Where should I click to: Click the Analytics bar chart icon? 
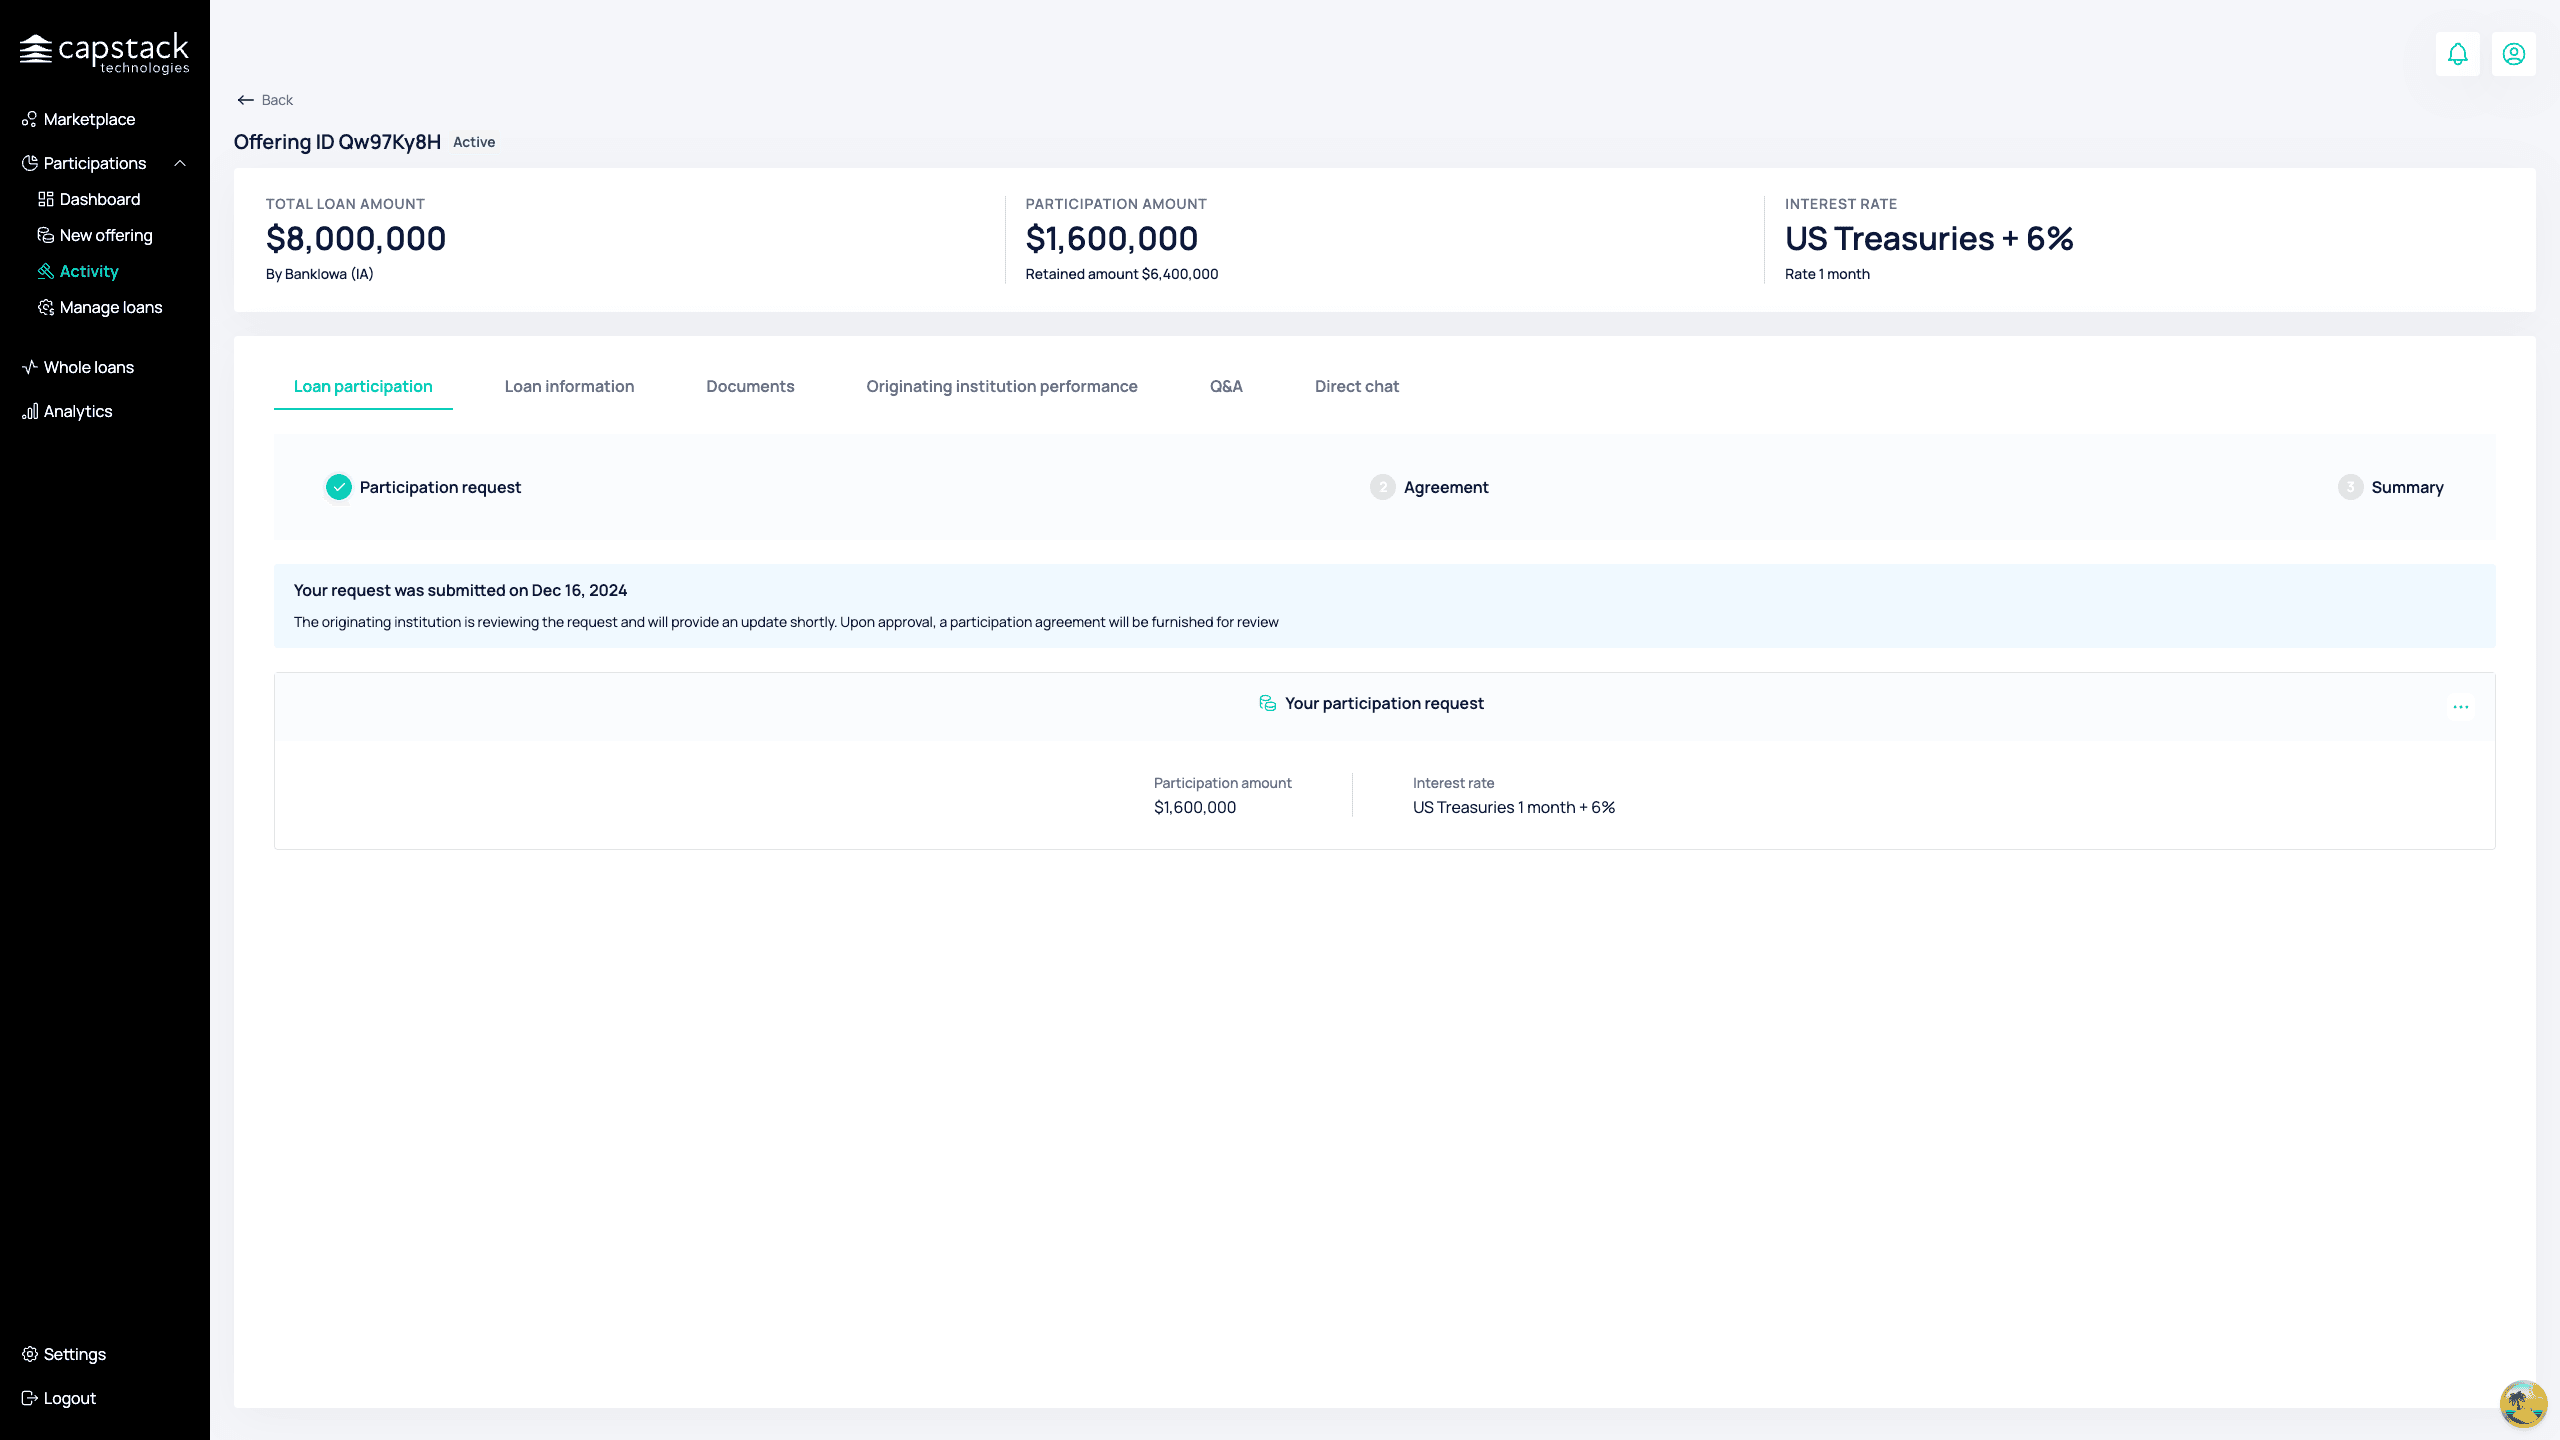tap(29, 411)
